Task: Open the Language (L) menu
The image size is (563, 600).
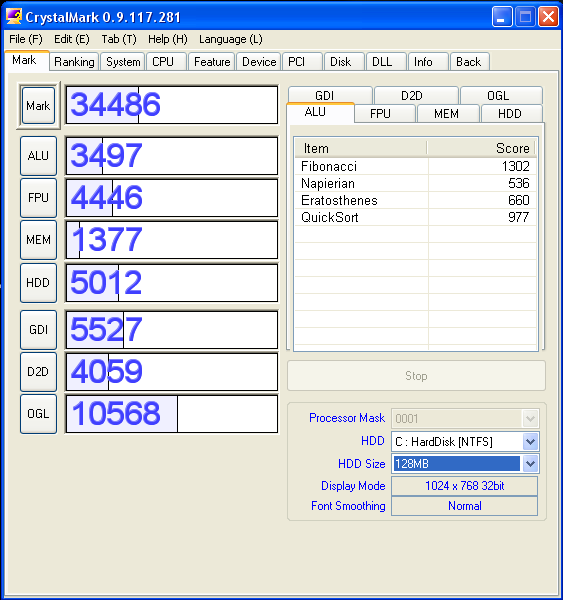Action: (231, 39)
